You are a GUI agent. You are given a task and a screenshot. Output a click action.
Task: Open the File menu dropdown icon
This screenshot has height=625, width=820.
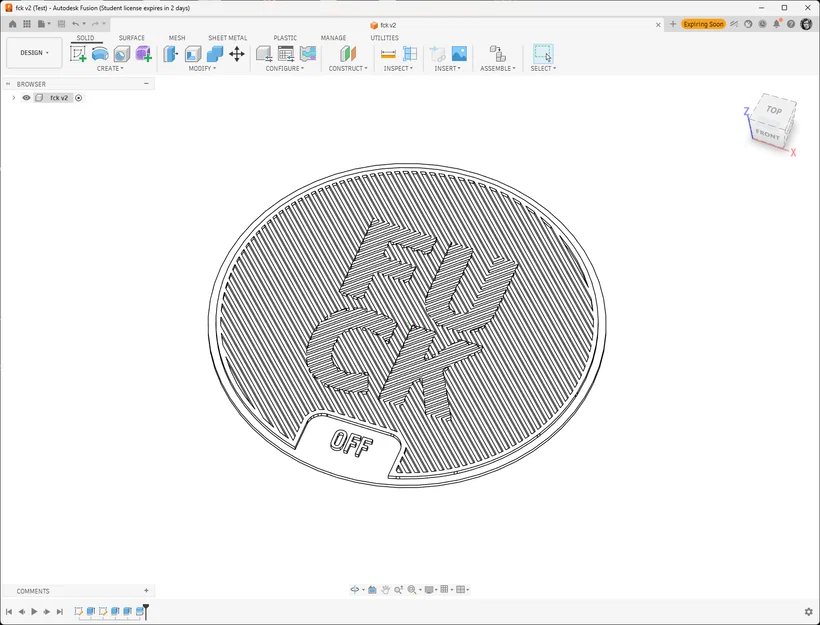(x=44, y=24)
